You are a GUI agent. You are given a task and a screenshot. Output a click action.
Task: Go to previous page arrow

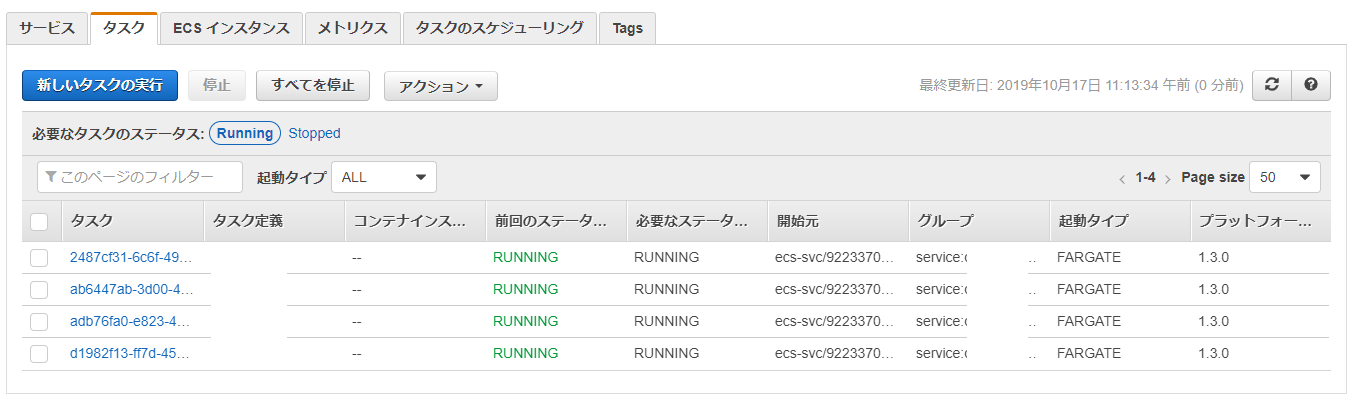1122,178
